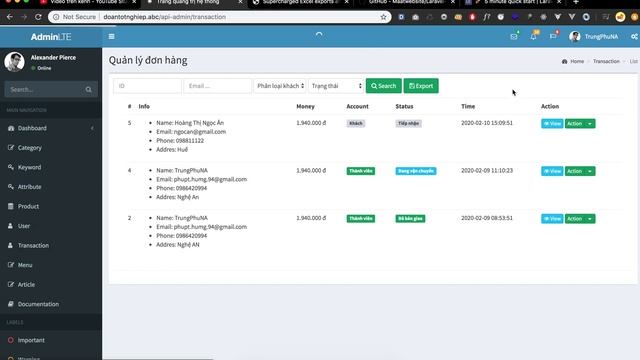Open the Category menu item
640x360 pixels.
51,148
